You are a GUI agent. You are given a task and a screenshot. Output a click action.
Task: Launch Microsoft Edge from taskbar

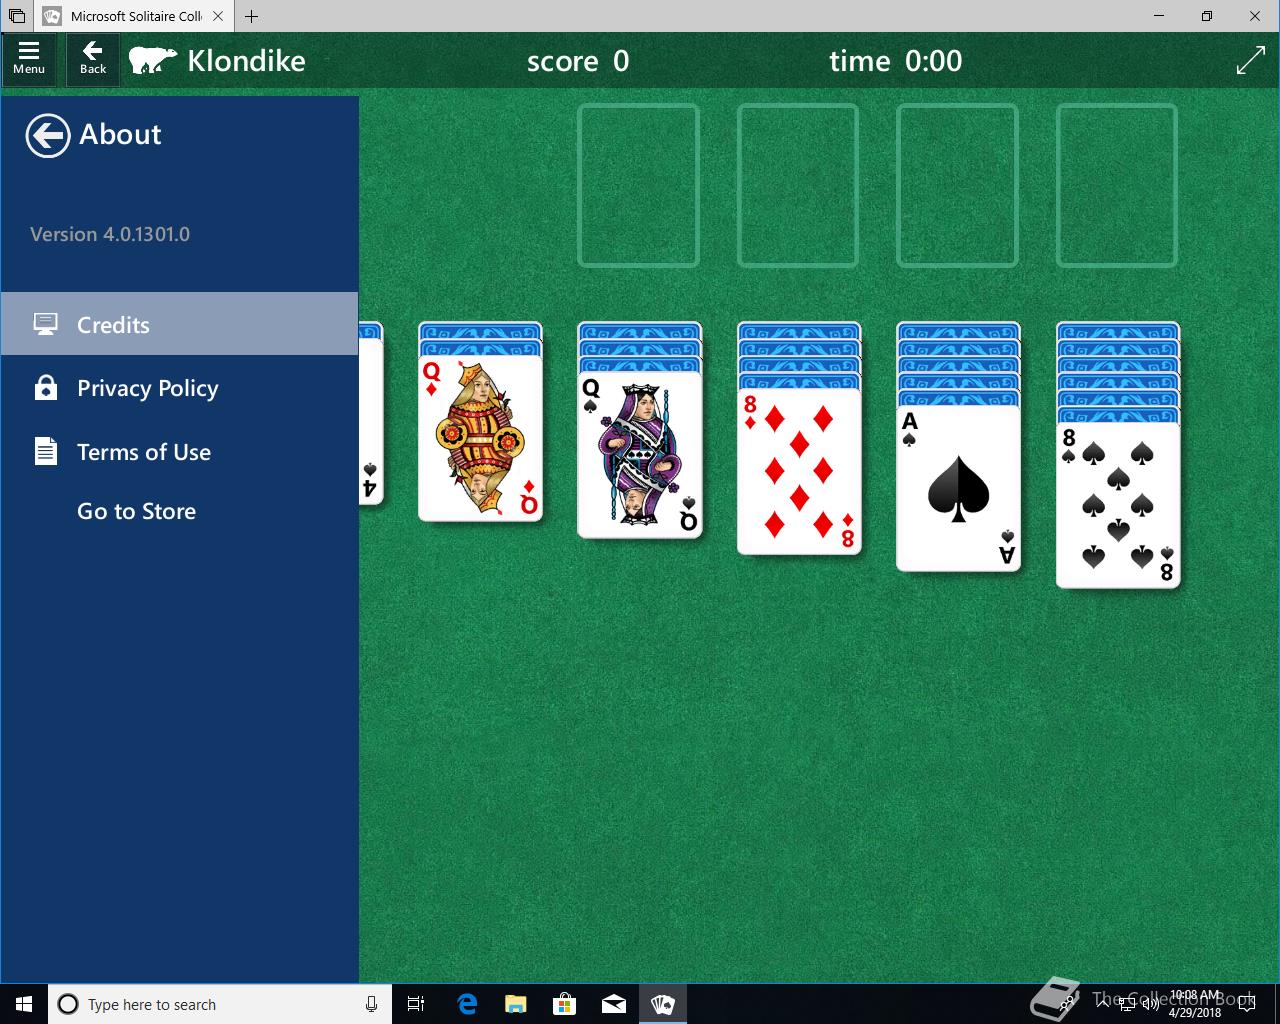click(466, 1004)
